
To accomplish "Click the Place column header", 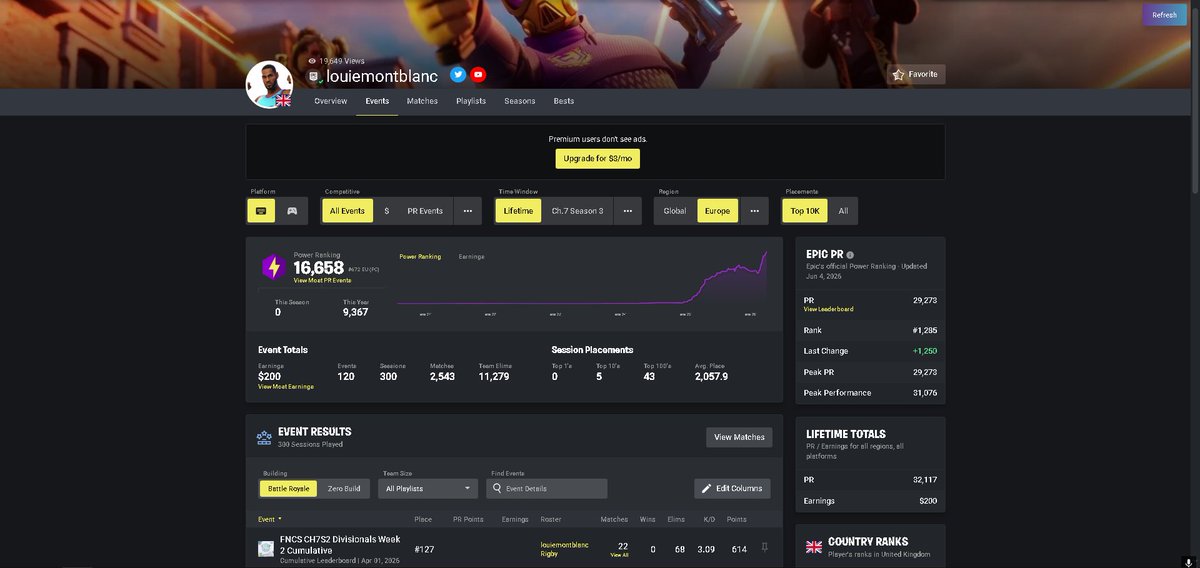I will [423, 519].
